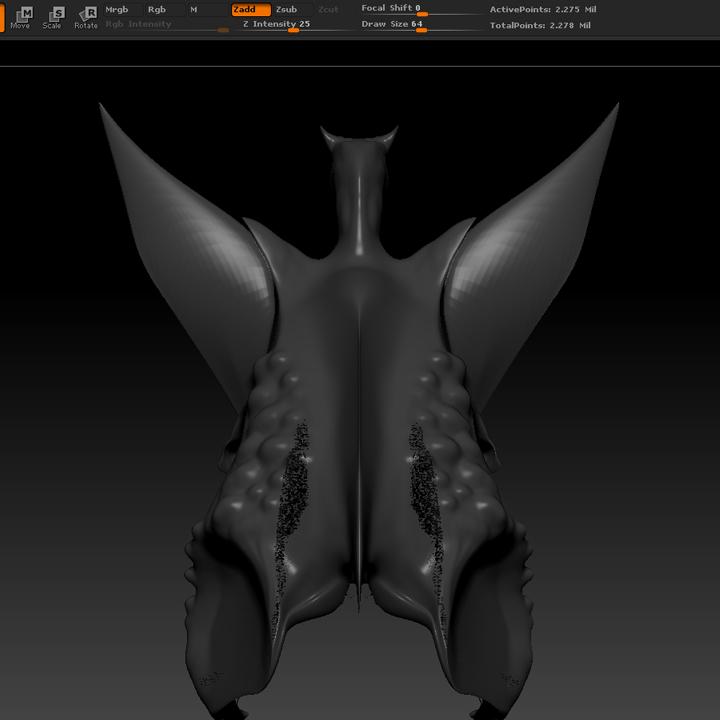The width and height of the screenshot is (720, 720).
Task: Switch on the Zsub sculpt mode
Action: (293, 10)
